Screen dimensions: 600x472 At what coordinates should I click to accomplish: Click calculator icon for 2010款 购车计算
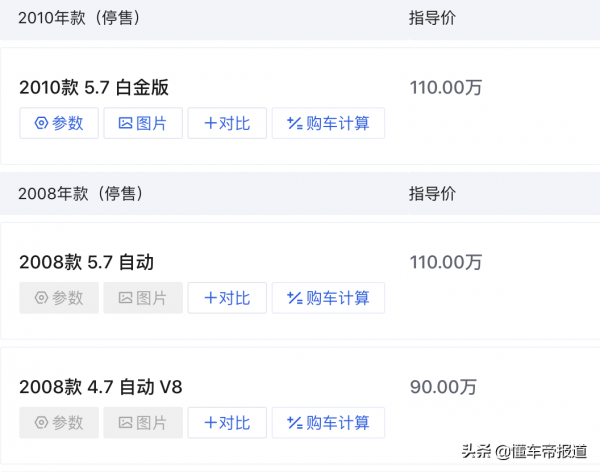pyautogui.click(x=295, y=124)
